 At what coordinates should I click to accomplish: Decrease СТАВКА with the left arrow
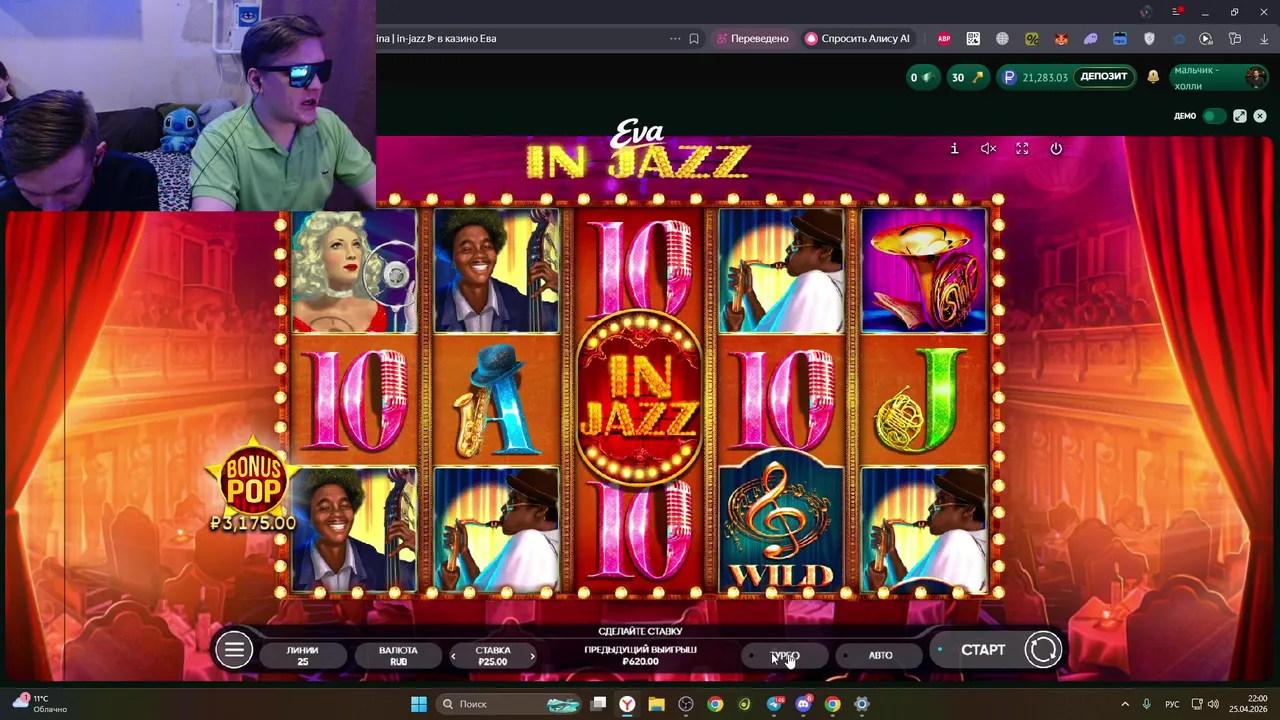pos(454,656)
